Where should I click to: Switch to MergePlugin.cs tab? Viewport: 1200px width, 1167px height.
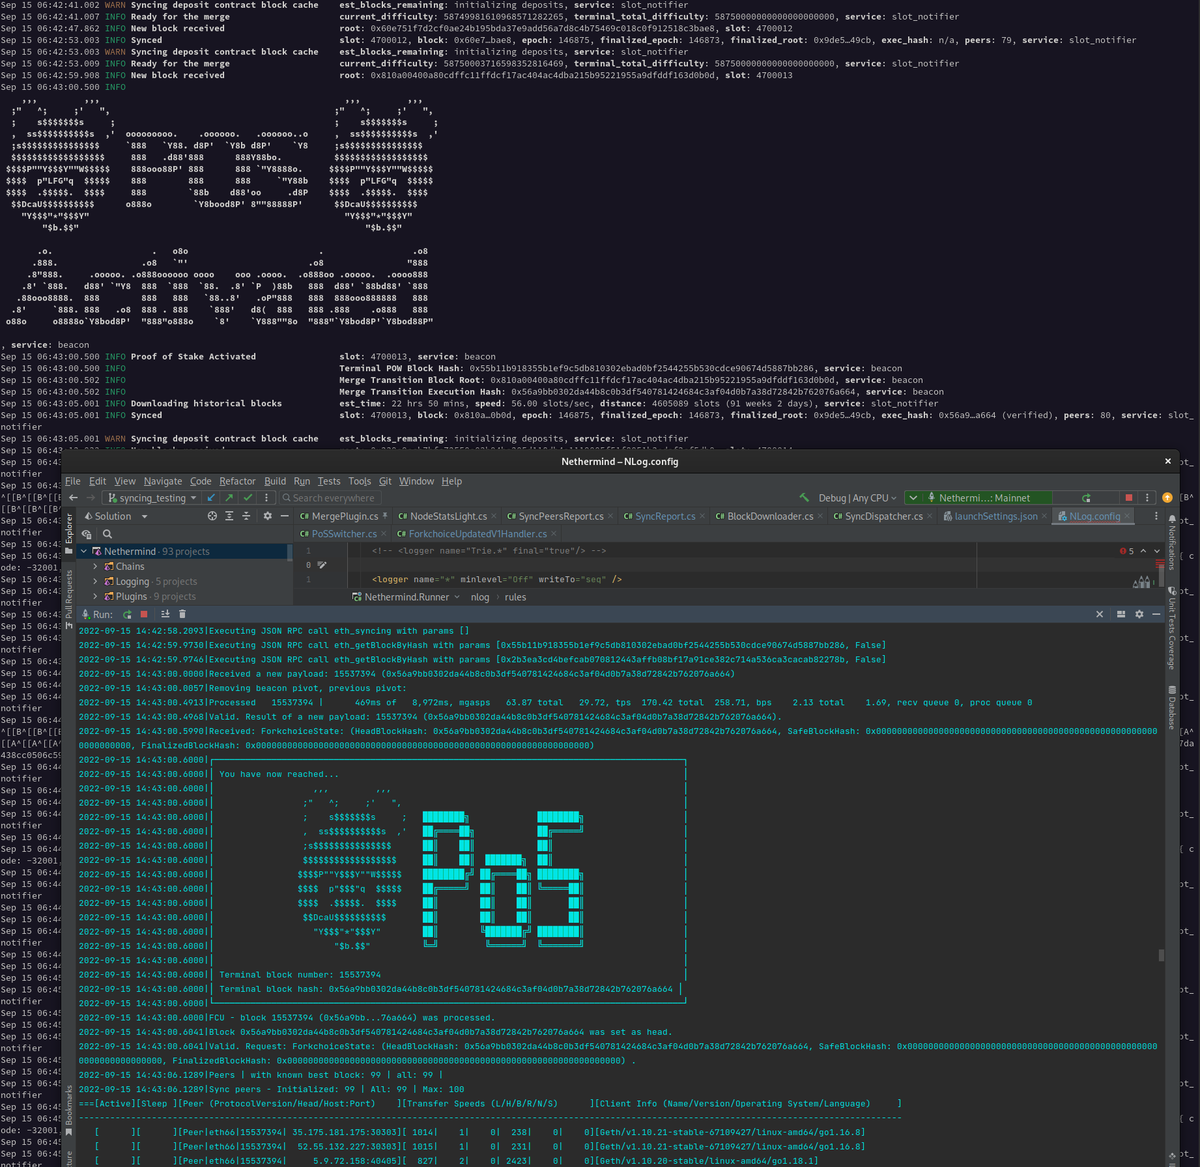[344, 517]
